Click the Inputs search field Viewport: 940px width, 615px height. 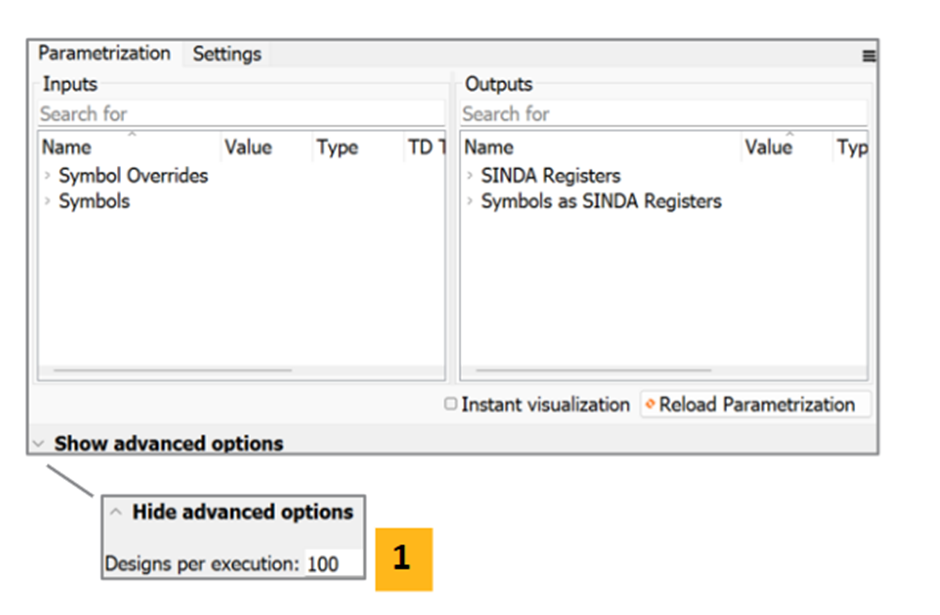click(240, 114)
